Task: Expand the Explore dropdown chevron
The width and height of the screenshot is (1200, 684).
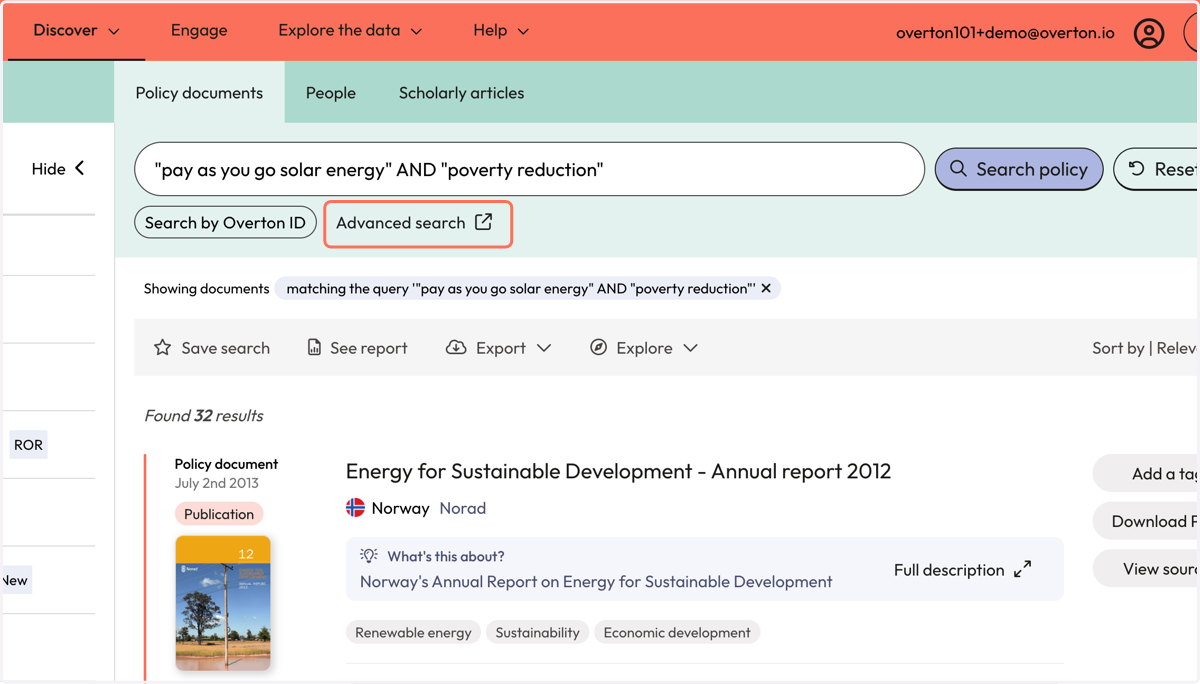Action: click(x=690, y=348)
